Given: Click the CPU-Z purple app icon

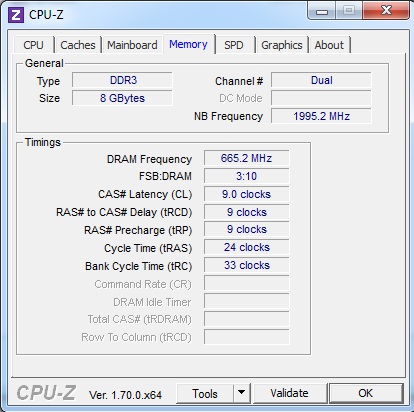Looking at the screenshot, I should [16, 15].
